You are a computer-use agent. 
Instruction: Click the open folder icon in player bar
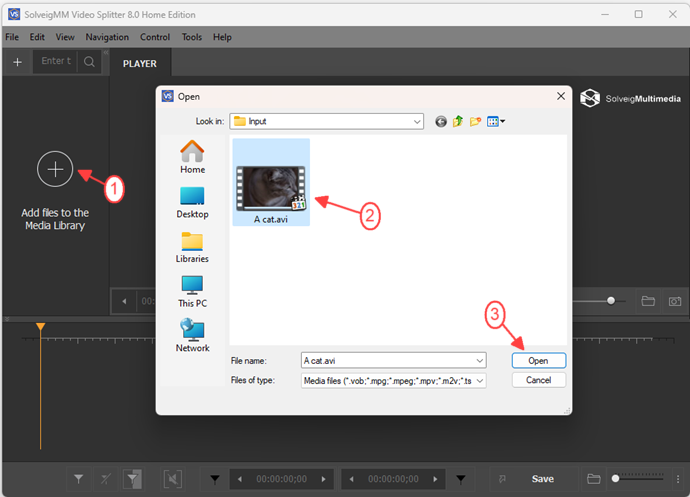pos(648,301)
